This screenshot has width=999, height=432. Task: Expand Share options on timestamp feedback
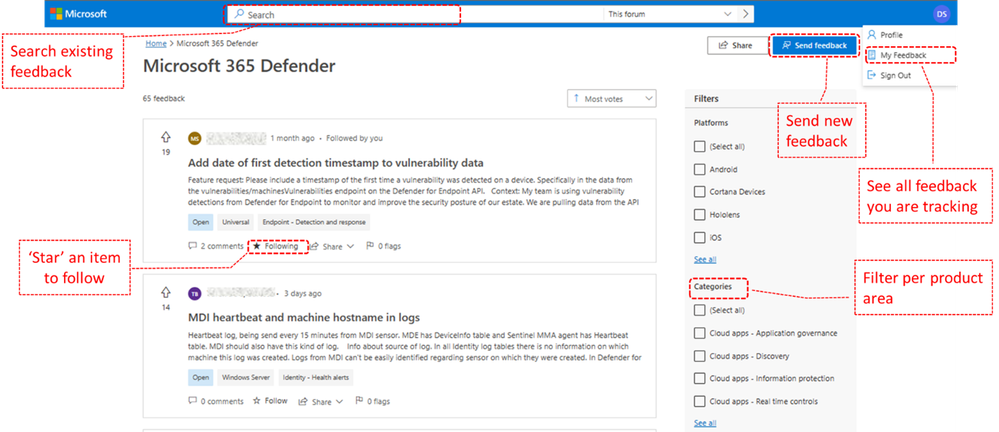pos(333,247)
